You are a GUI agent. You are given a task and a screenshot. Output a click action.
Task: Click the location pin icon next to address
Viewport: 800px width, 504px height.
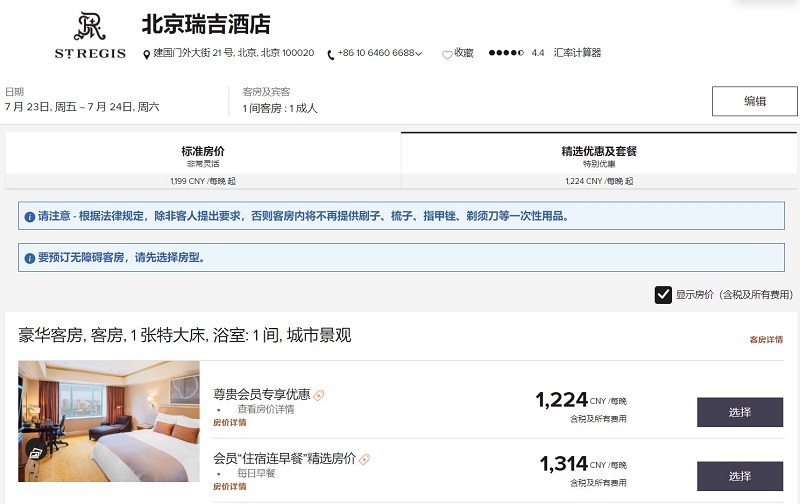click(146, 54)
